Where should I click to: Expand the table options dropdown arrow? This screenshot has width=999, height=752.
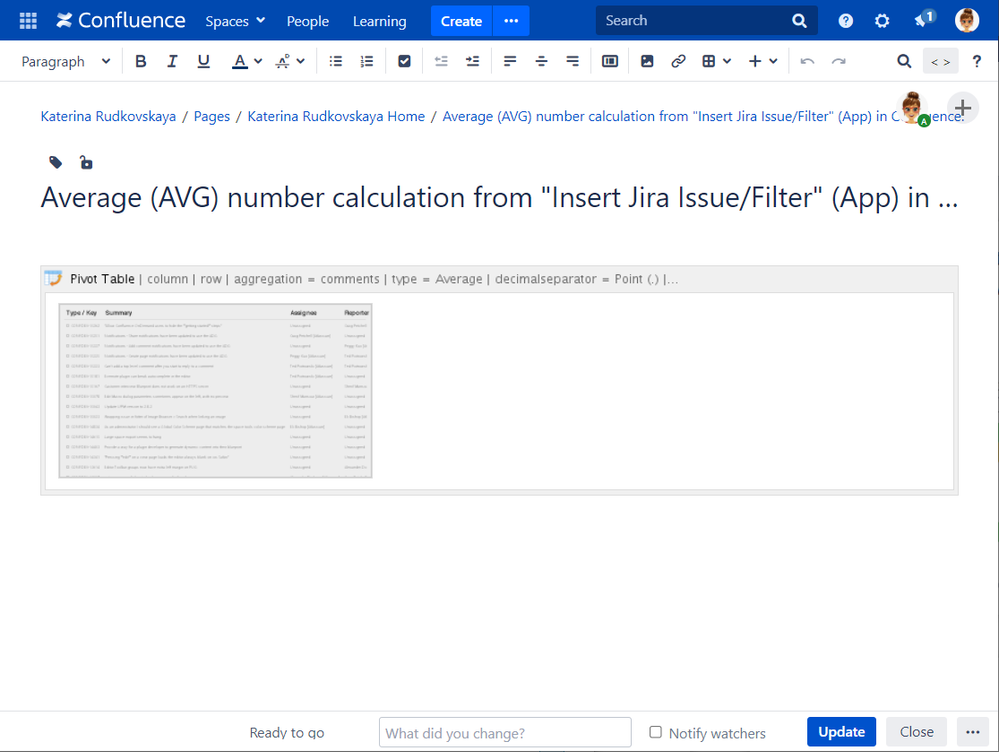(727, 61)
